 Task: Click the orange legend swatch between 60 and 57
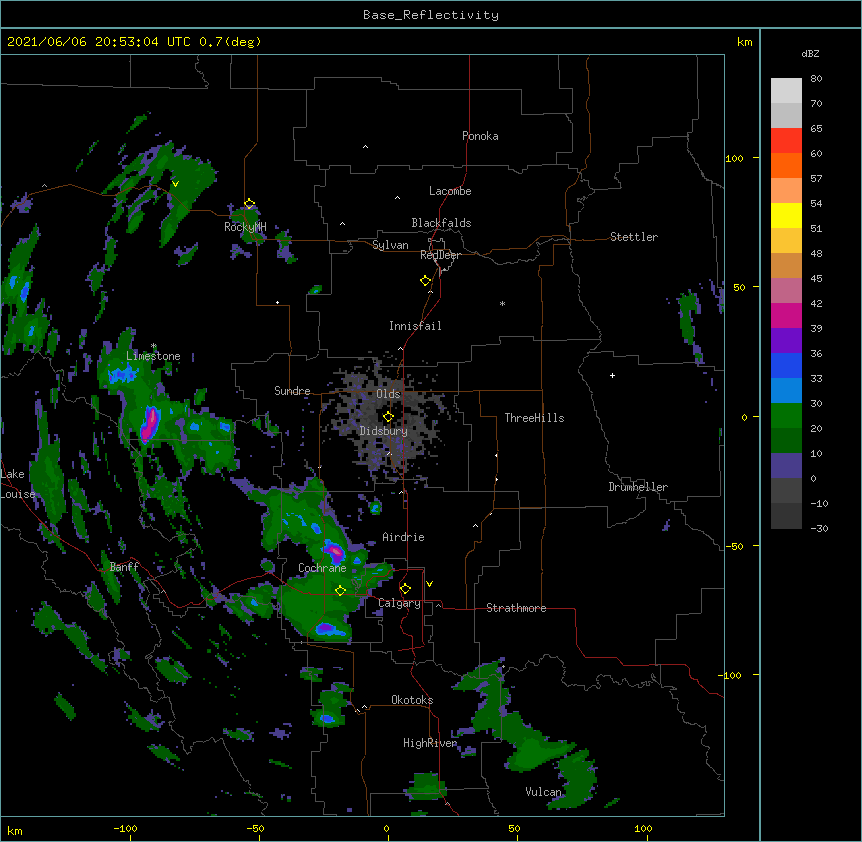786,165
